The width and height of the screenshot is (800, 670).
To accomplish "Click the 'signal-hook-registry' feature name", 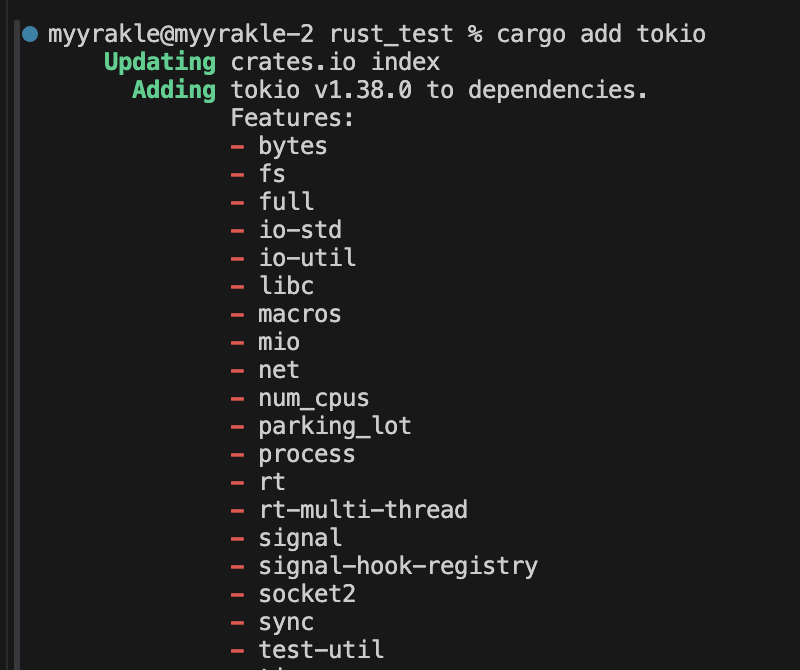I will (x=398, y=566).
